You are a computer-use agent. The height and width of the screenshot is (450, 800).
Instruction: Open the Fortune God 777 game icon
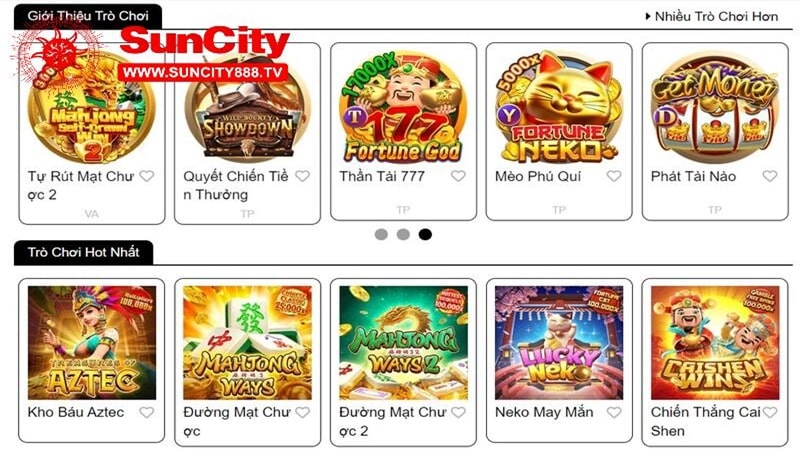(x=403, y=106)
